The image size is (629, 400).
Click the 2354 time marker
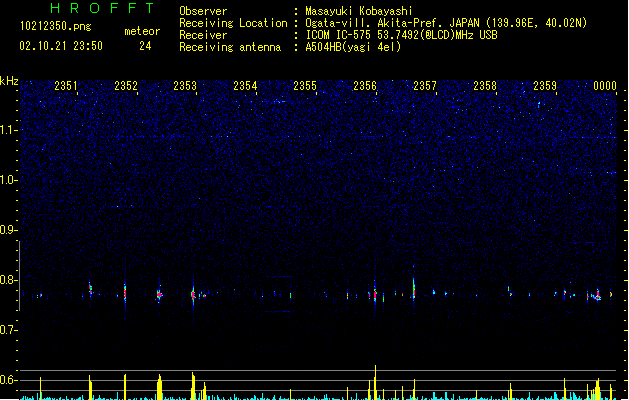pyautogui.click(x=245, y=86)
